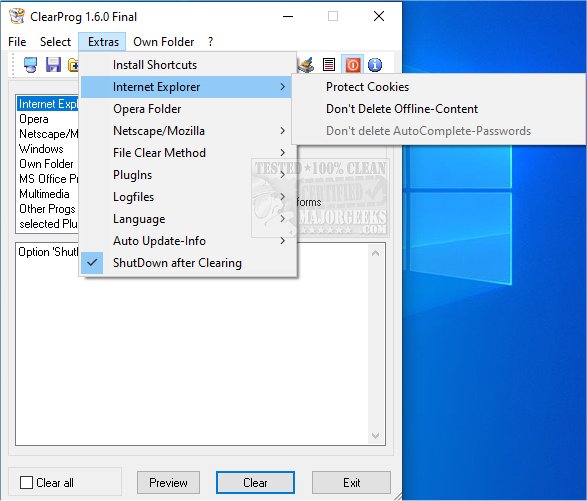Screen dimensions: 587x501
Task: Click log panel scrollbar up arrow
Action: 375,253
